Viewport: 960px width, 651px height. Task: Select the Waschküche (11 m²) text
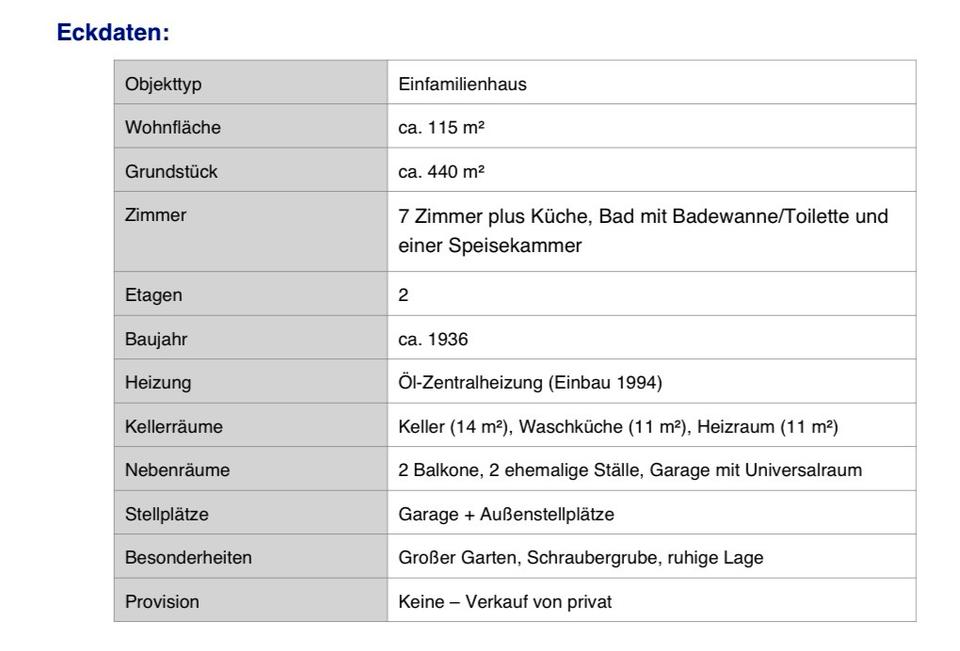[x=602, y=427]
